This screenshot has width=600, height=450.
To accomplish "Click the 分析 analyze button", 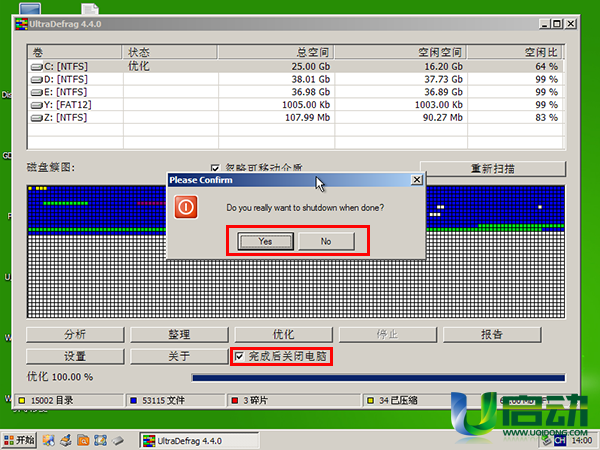I will click(x=75, y=334).
